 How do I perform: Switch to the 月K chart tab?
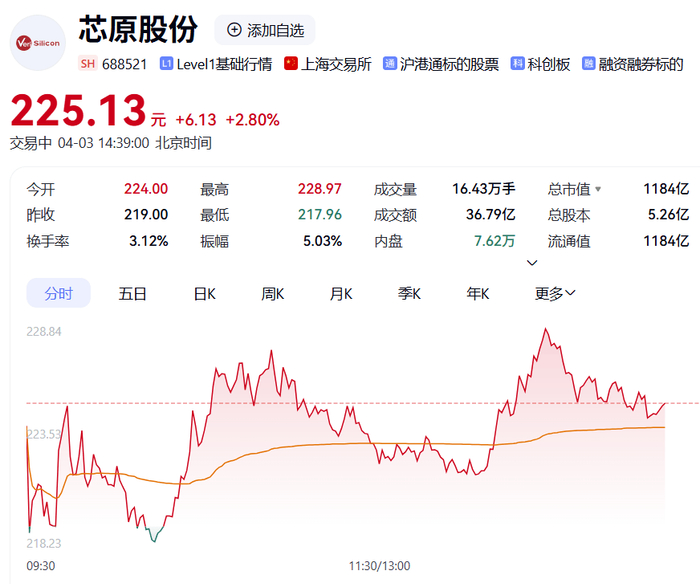[x=341, y=293]
